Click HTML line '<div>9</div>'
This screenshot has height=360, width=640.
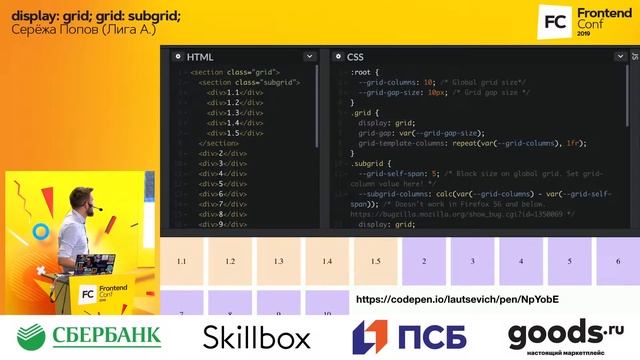[x=223, y=224]
